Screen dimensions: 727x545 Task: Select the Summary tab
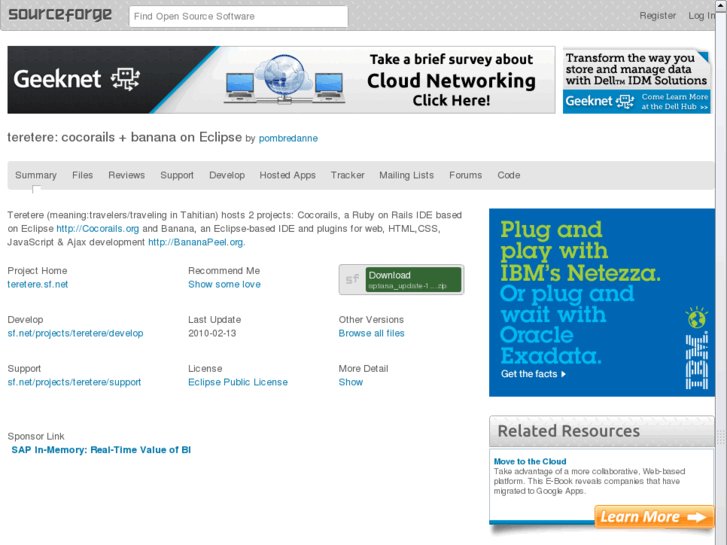36,175
